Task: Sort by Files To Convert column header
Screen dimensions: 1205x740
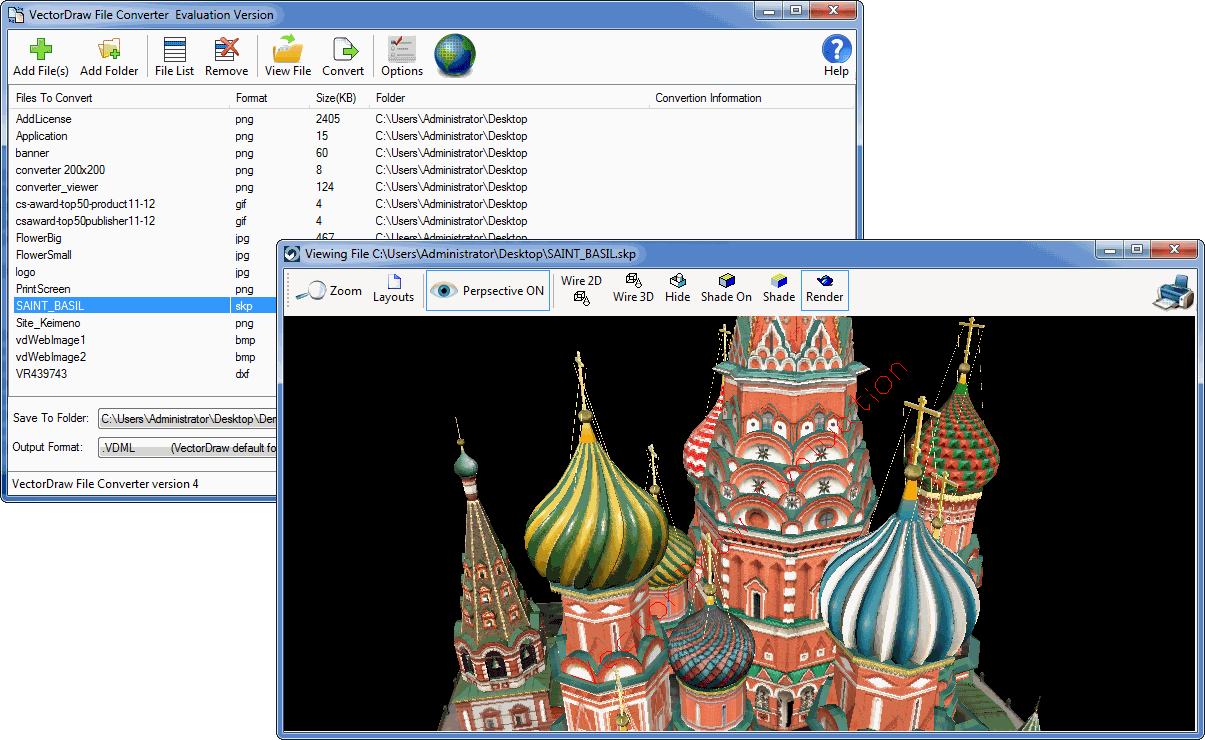Action: click(120, 98)
